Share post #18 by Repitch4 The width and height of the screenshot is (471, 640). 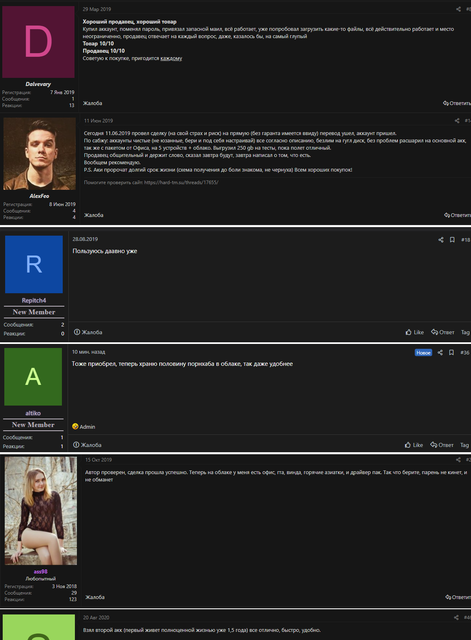coord(441,240)
